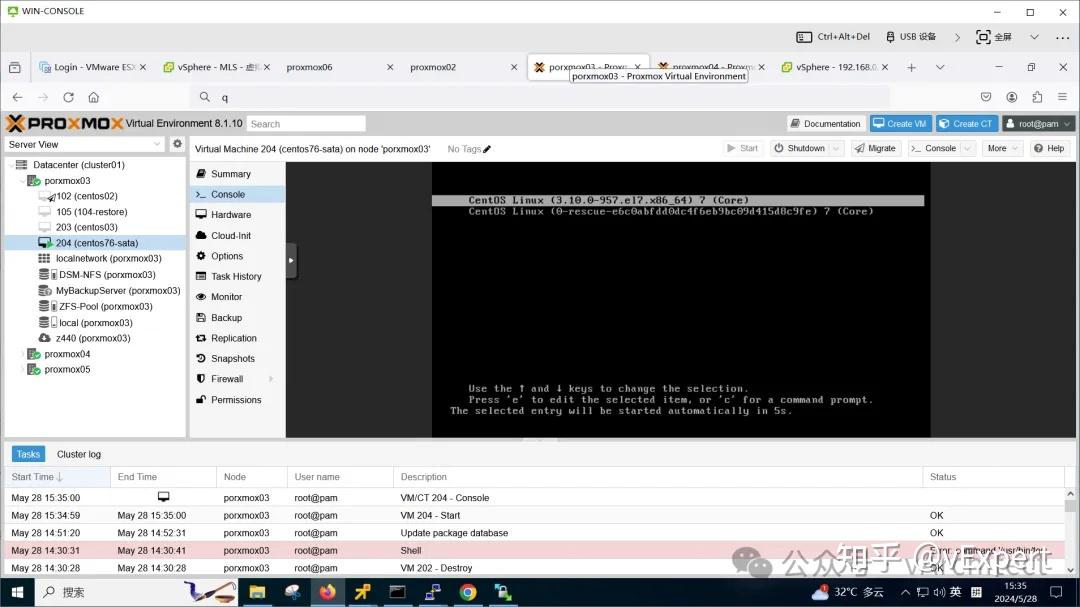Open Firefox from the taskbar

tap(327, 591)
